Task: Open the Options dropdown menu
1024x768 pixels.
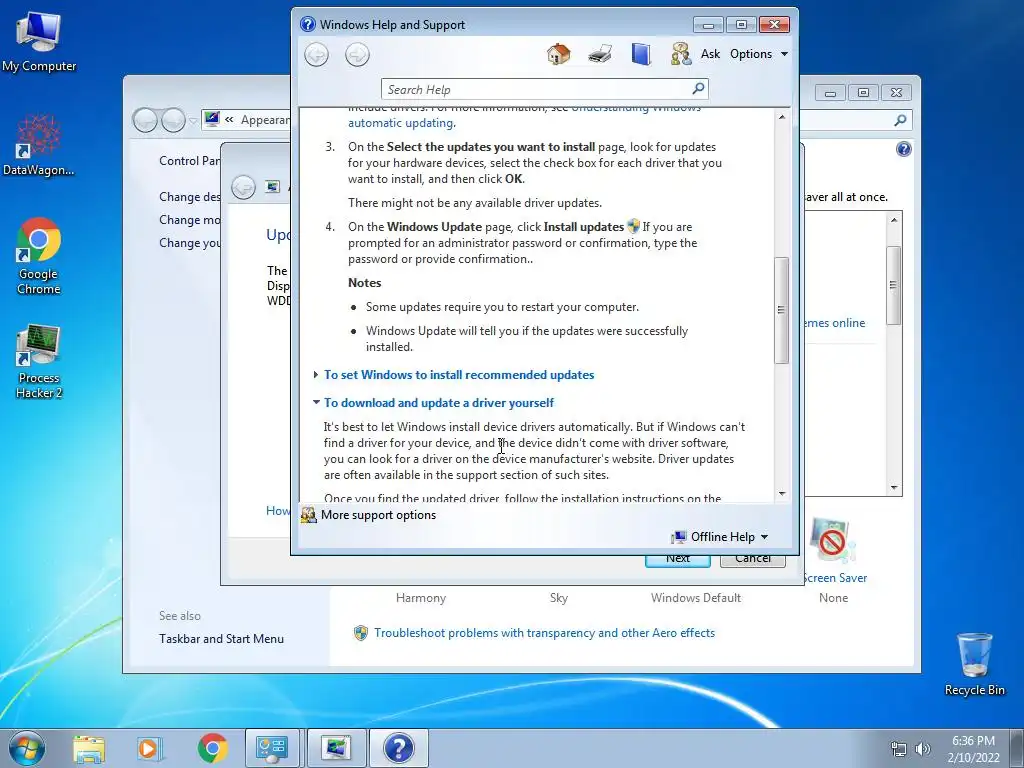Action: (758, 54)
